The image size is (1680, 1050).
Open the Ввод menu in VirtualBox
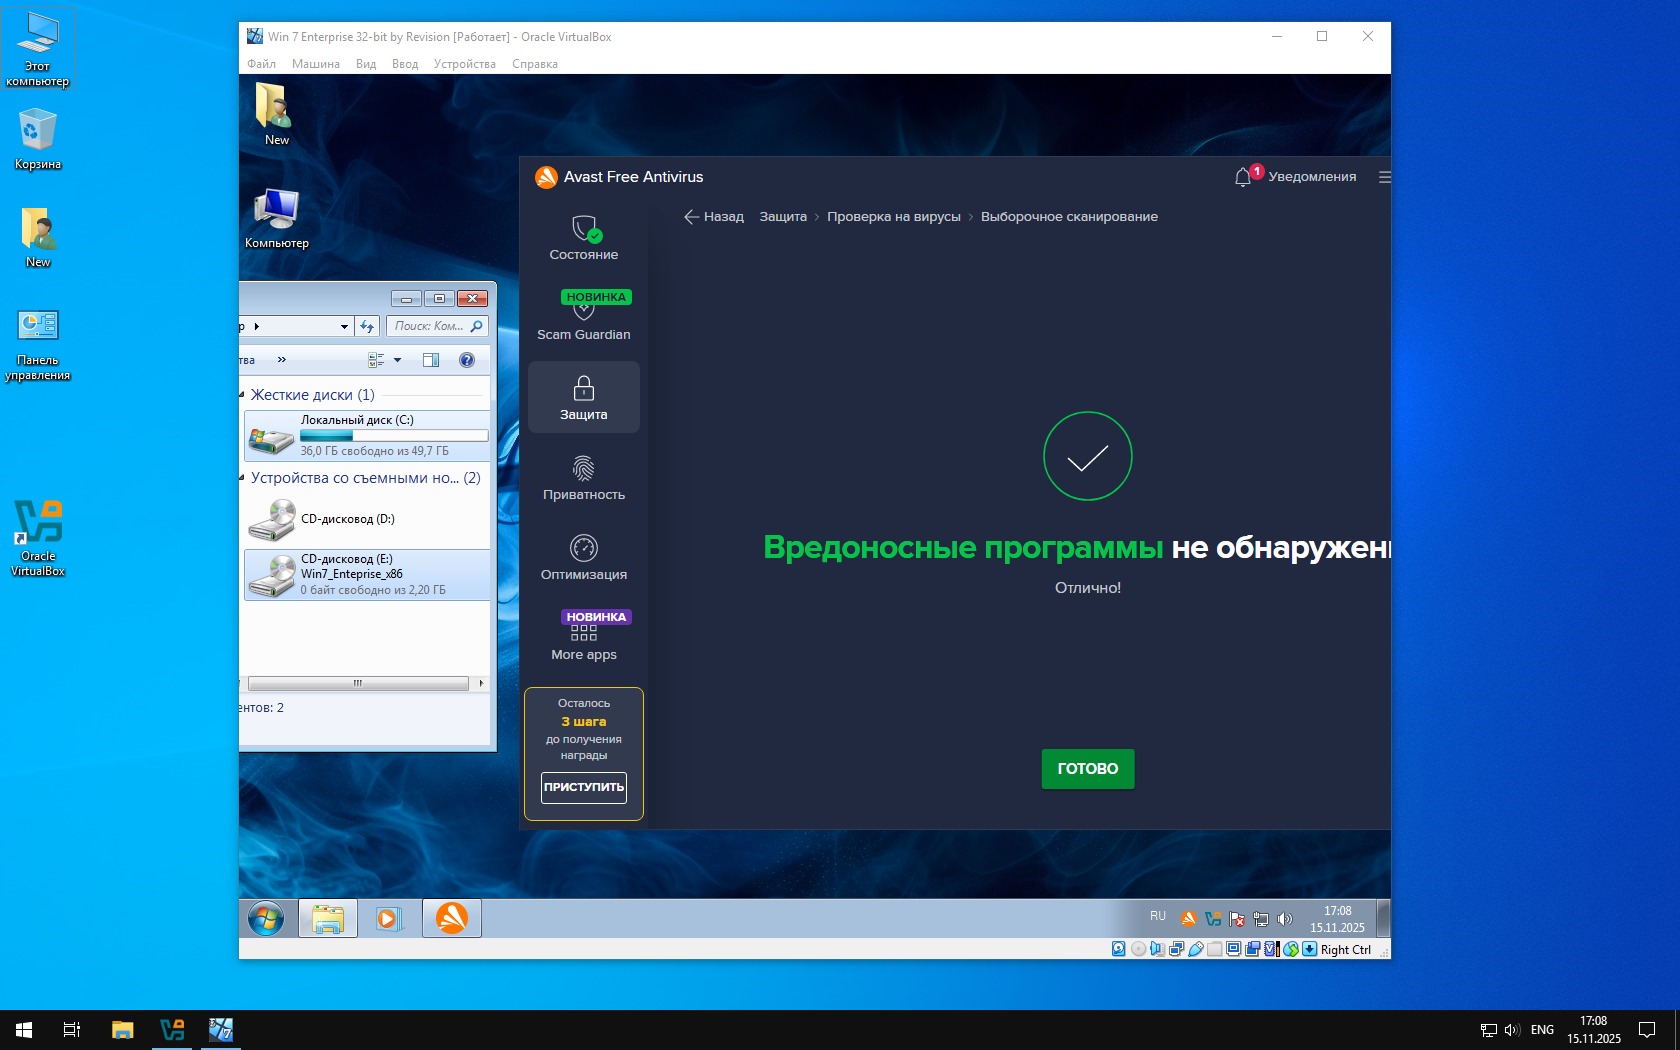click(405, 64)
